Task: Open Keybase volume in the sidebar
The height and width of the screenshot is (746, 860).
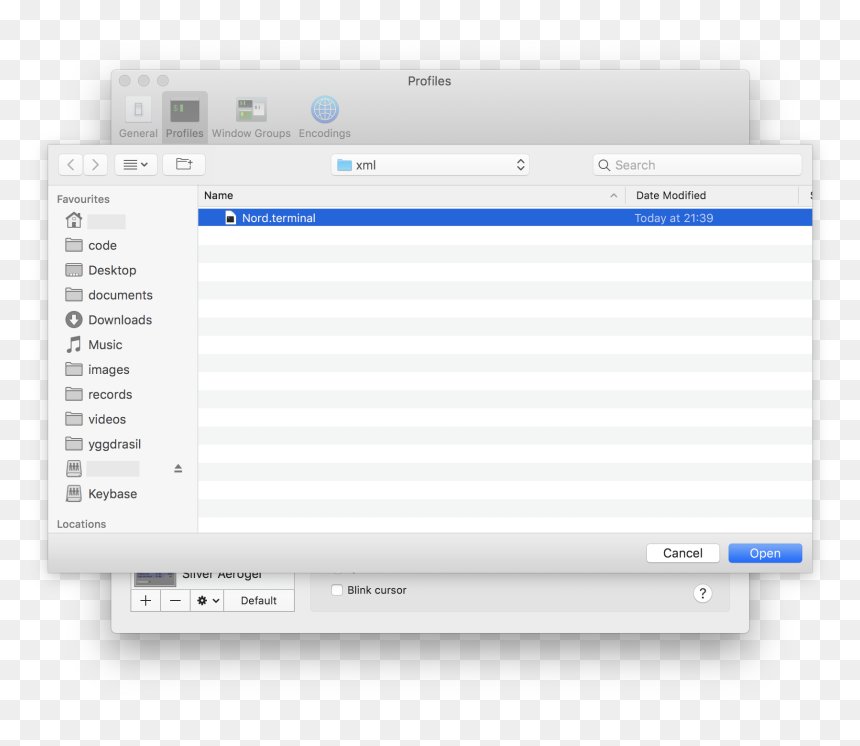Action: coord(101,494)
